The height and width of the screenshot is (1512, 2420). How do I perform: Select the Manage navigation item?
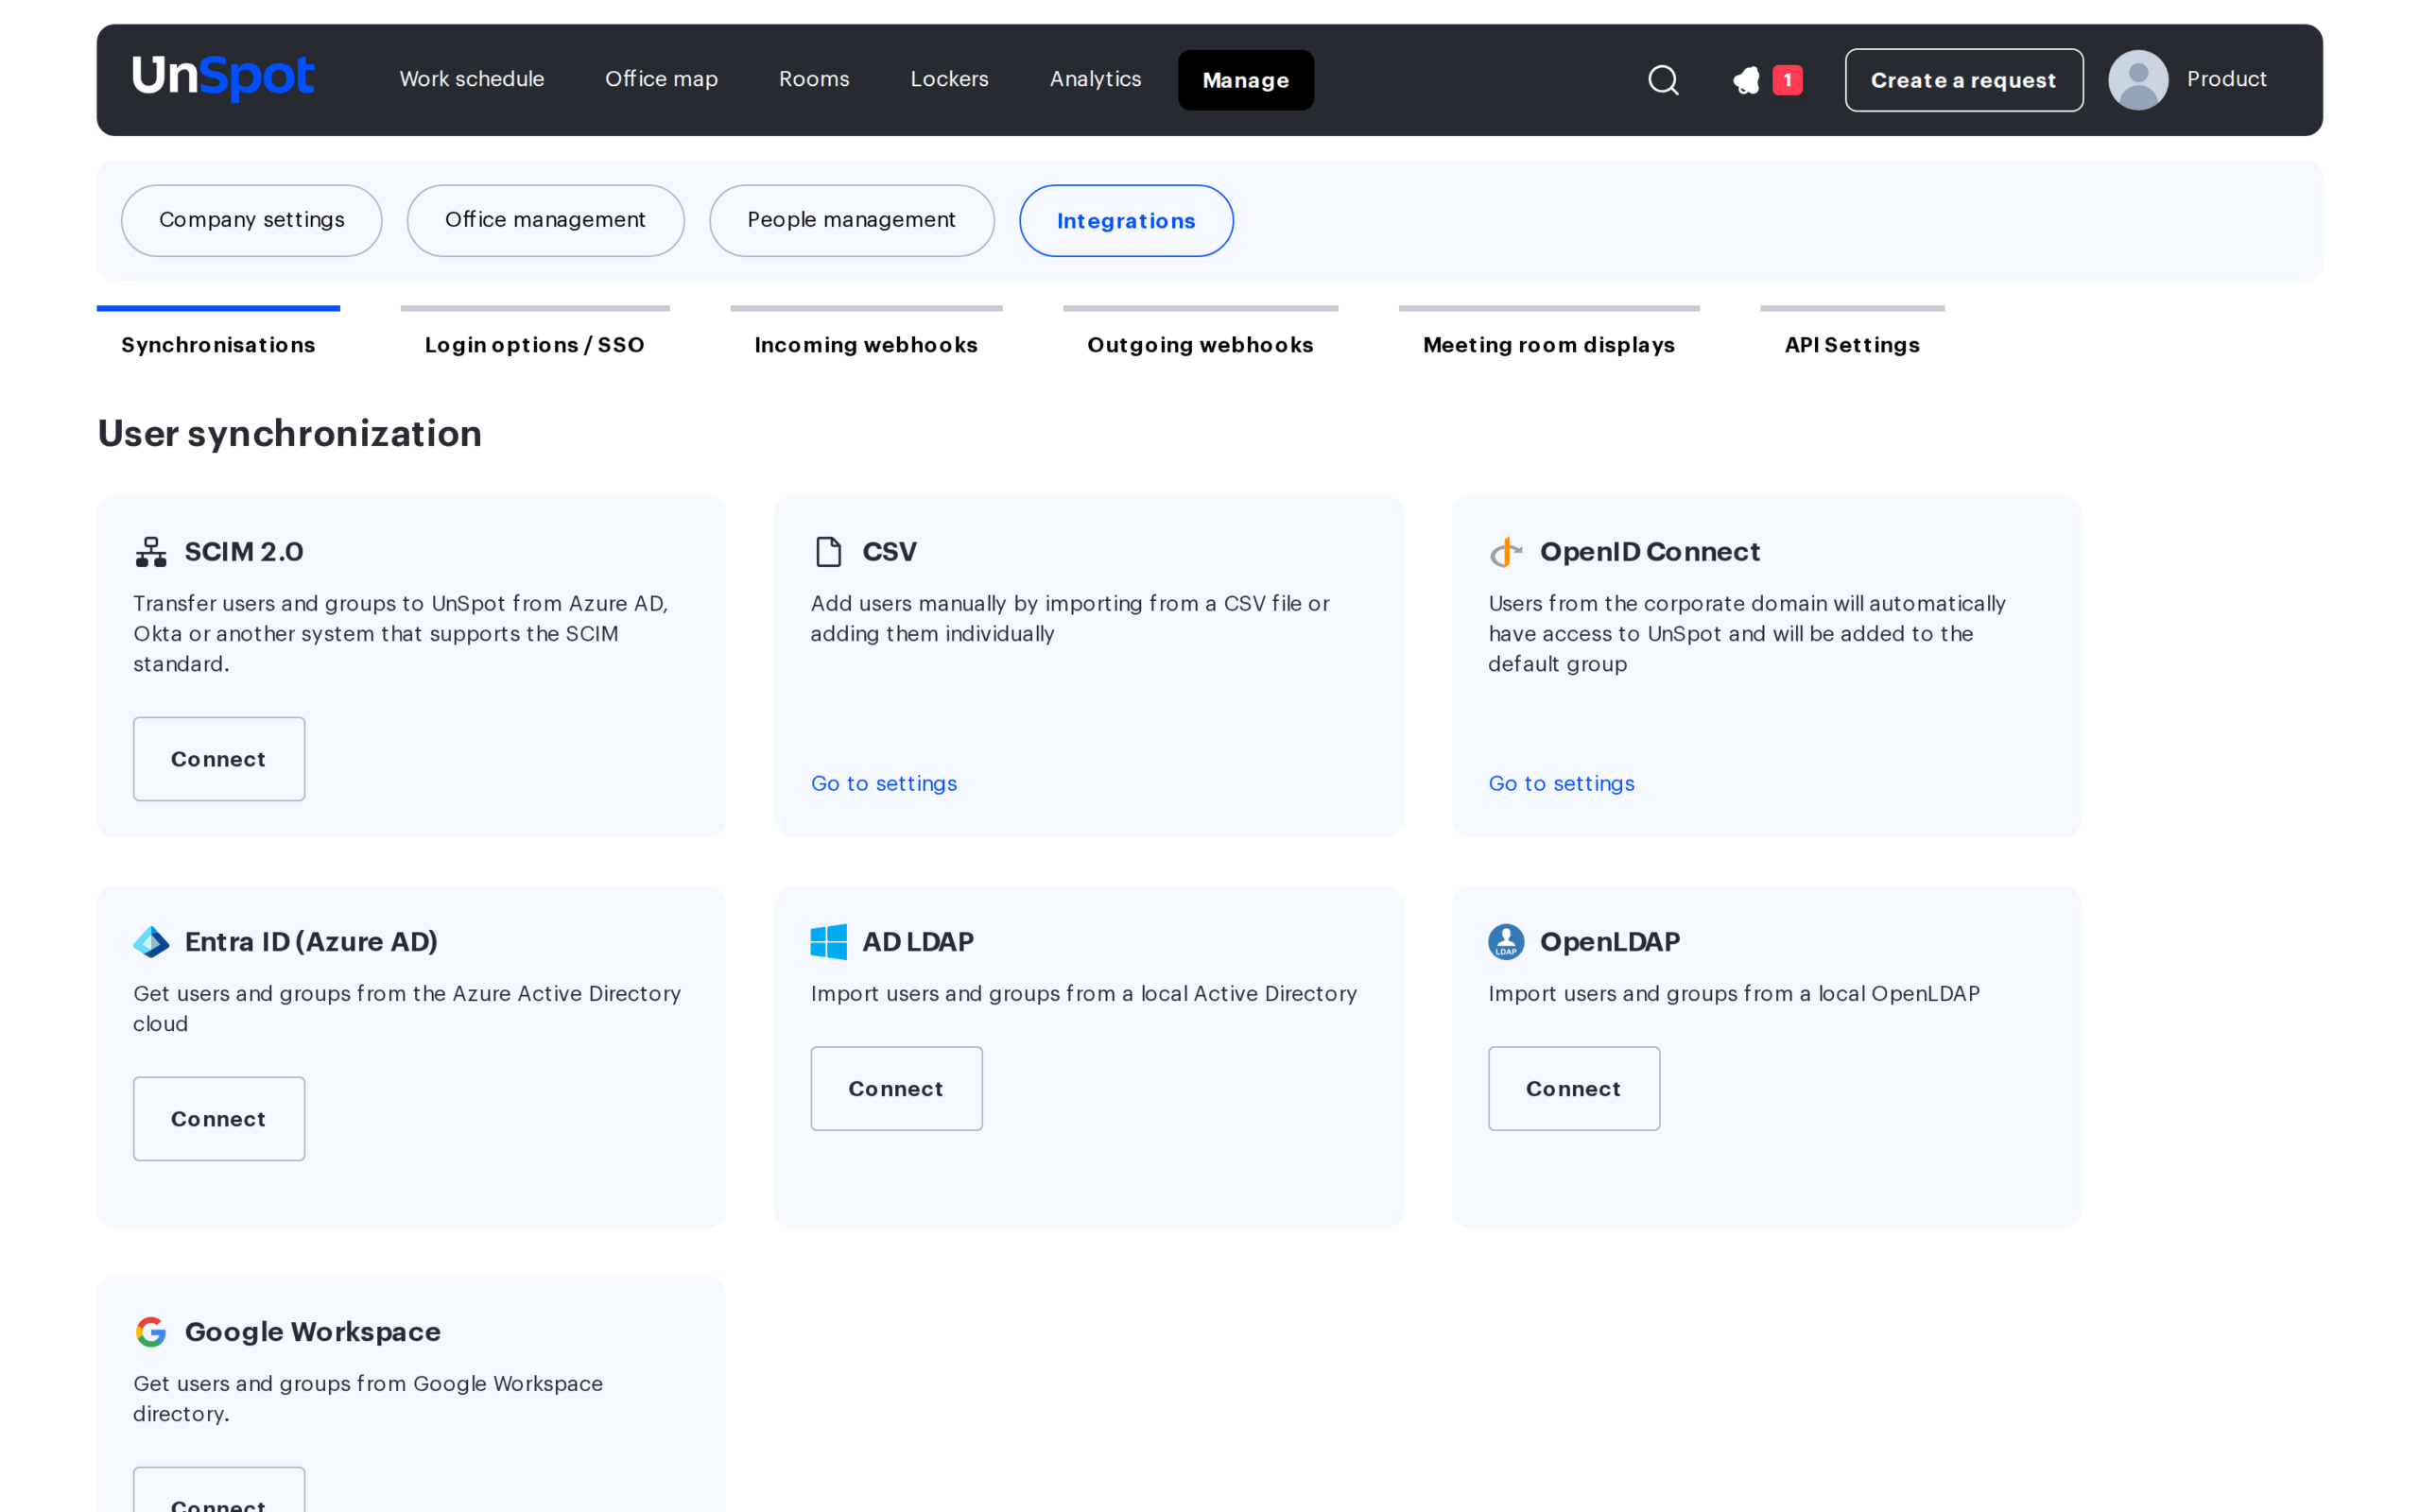[1246, 80]
